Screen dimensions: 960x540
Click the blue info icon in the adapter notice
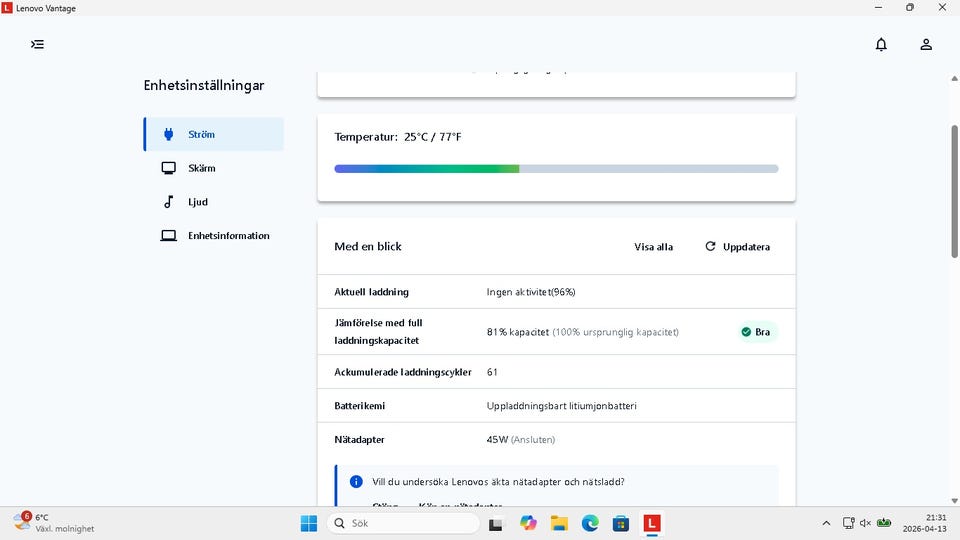(x=356, y=482)
